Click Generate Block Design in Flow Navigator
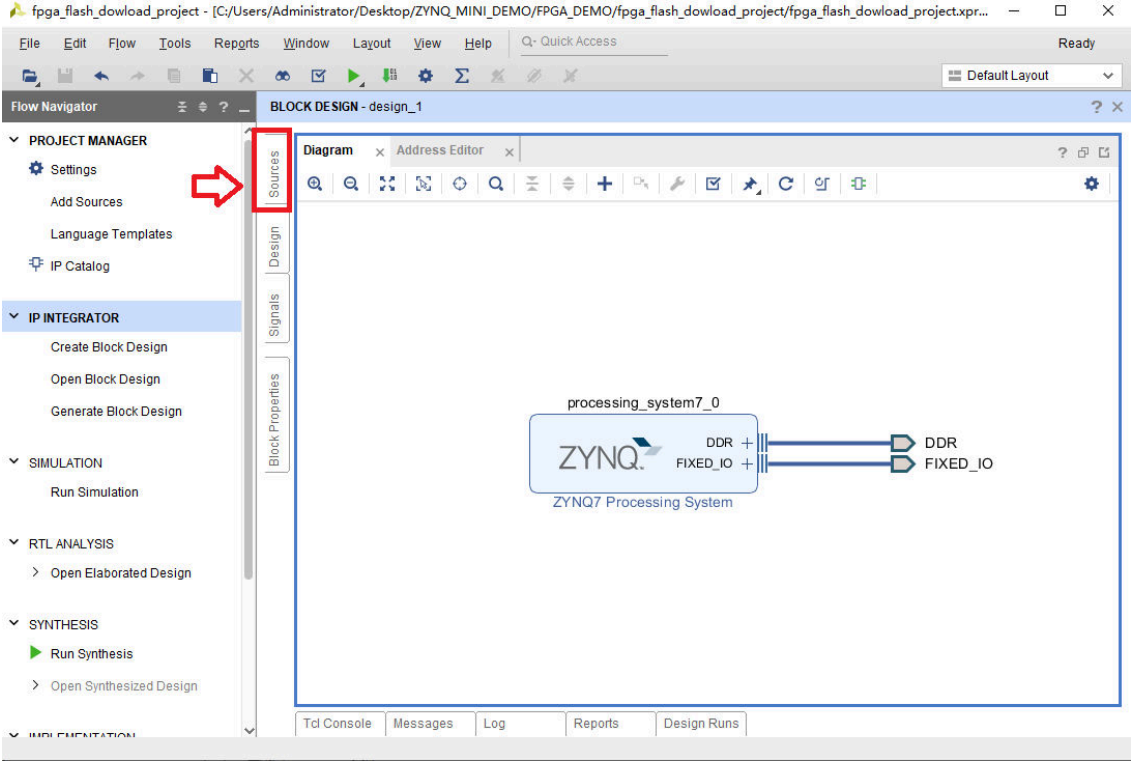 [116, 411]
